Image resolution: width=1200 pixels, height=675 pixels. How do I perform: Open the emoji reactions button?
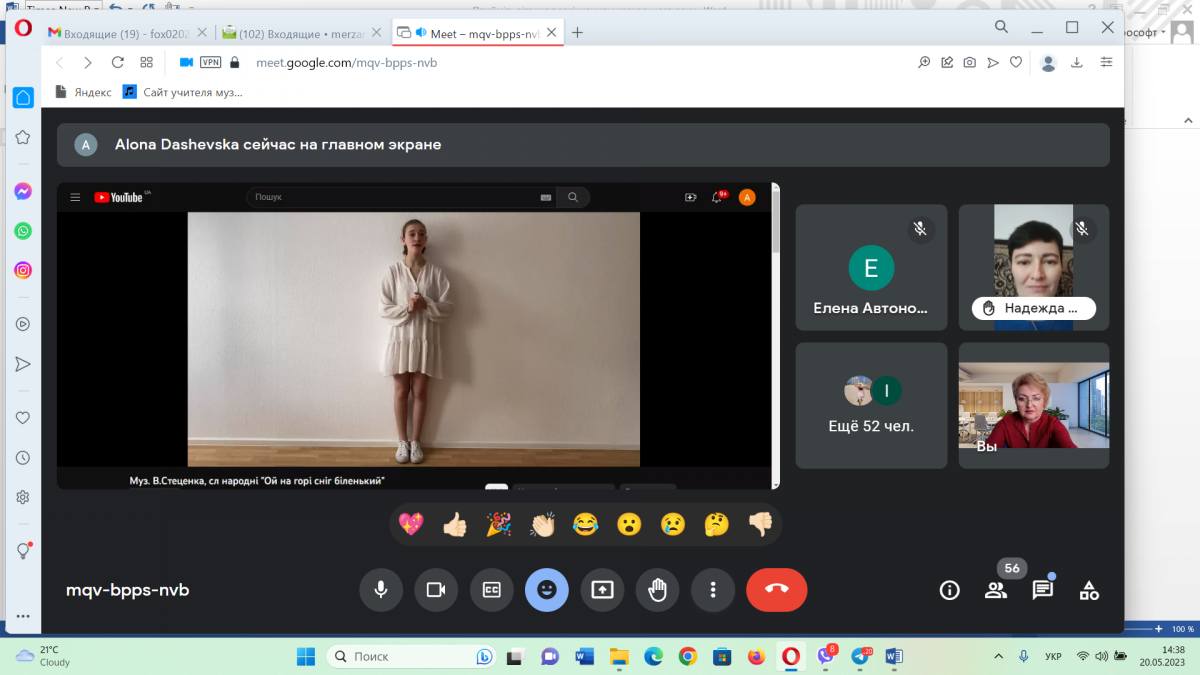click(546, 590)
